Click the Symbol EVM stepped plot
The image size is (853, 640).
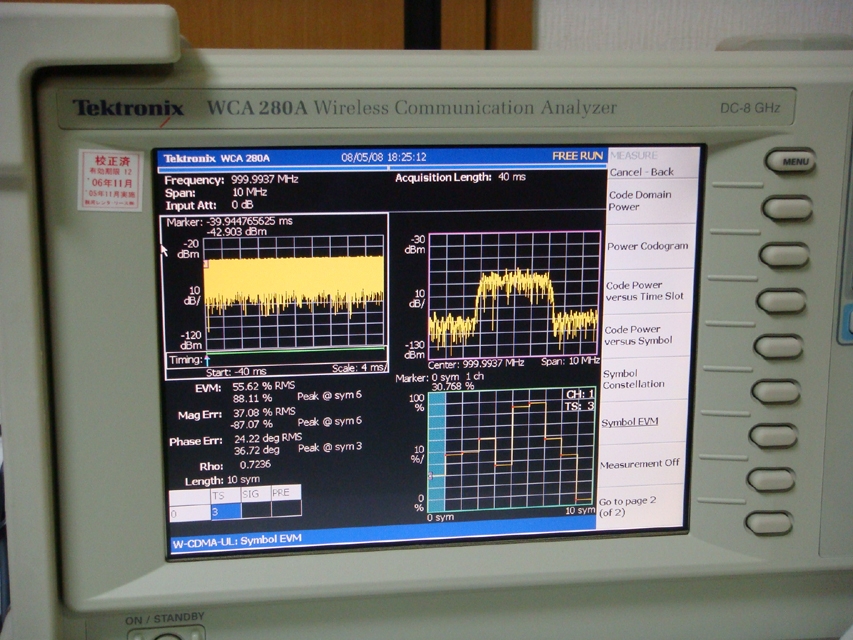point(511,450)
